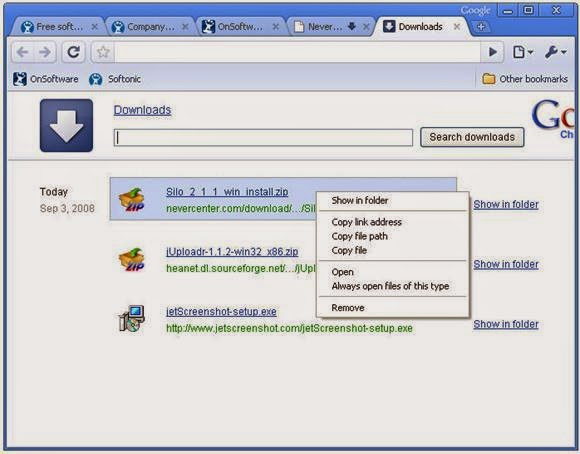
Task: Close the OnSoftw... tab
Action: click(276, 27)
